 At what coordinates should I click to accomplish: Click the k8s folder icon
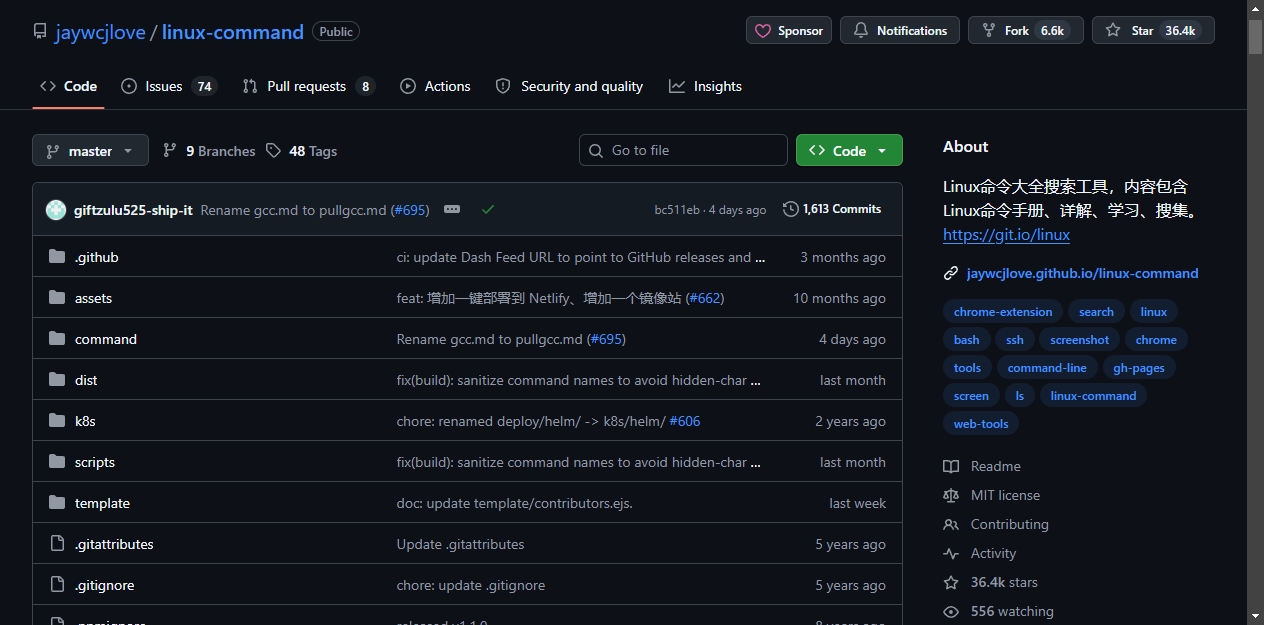tap(57, 421)
